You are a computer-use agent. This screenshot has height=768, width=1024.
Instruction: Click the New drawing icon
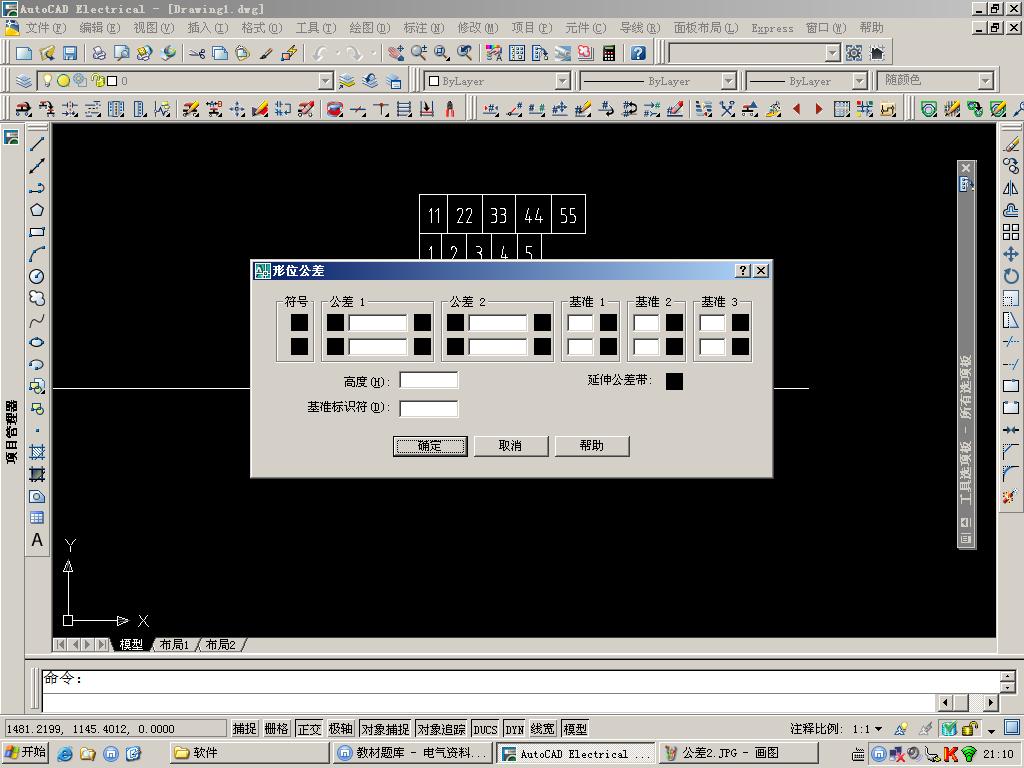click(x=24, y=54)
